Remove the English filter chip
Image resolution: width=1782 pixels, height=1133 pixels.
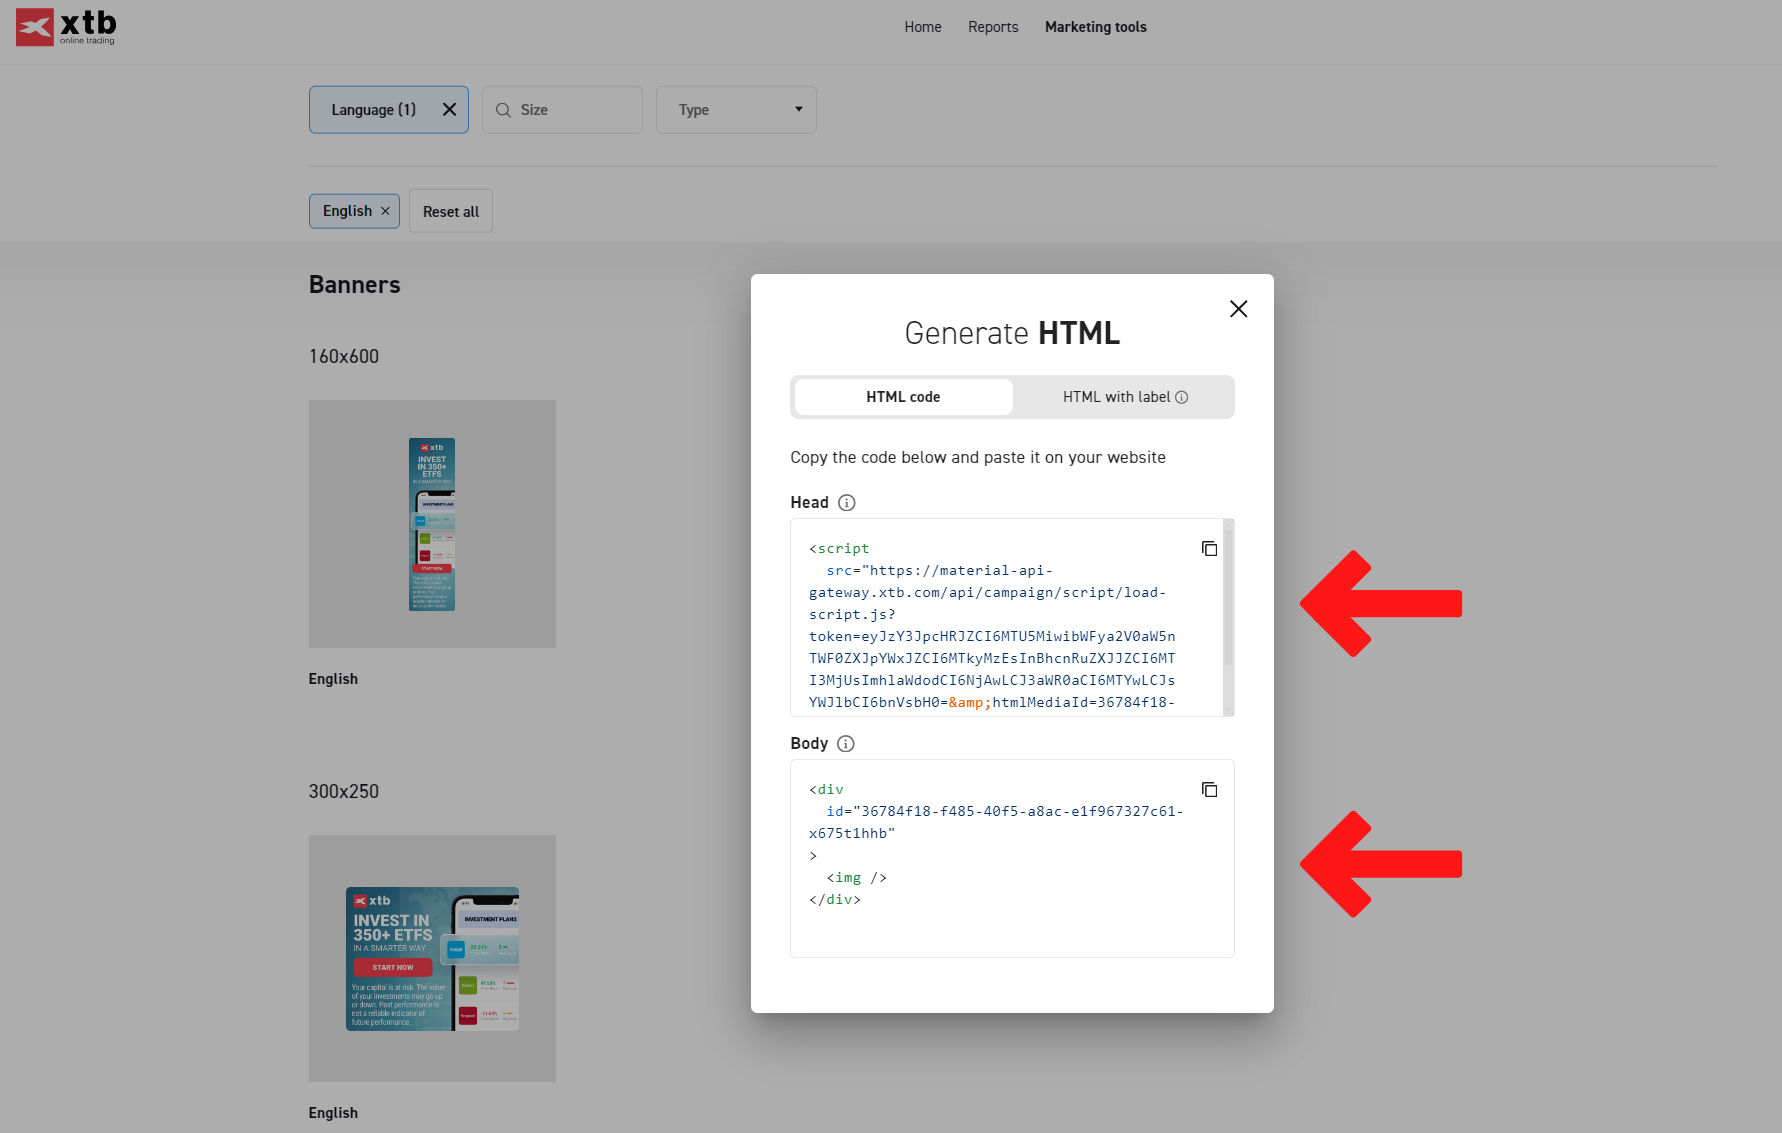point(385,211)
